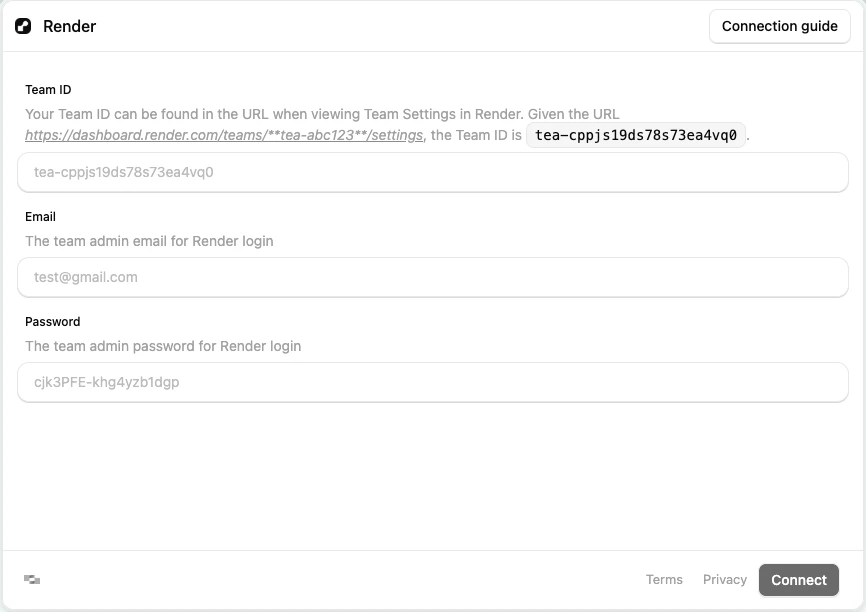This screenshot has height=612, width=866.
Task: Focus the Password input field
Action: 432,382
